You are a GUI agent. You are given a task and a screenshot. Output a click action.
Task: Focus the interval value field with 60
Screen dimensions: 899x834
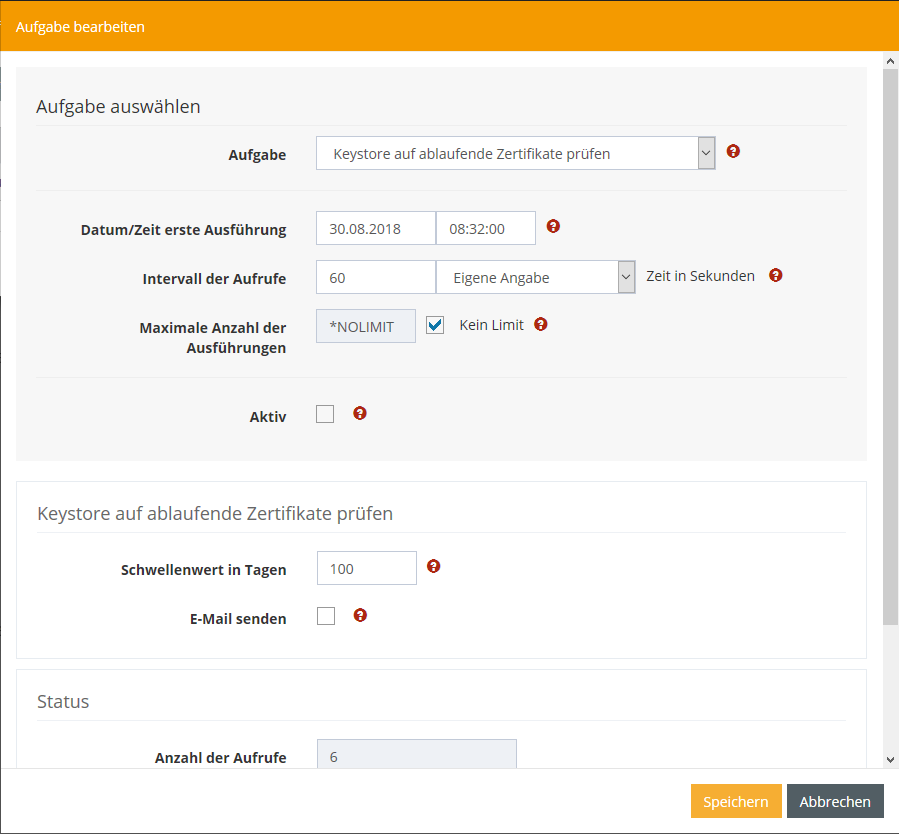(x=375, y=277)
